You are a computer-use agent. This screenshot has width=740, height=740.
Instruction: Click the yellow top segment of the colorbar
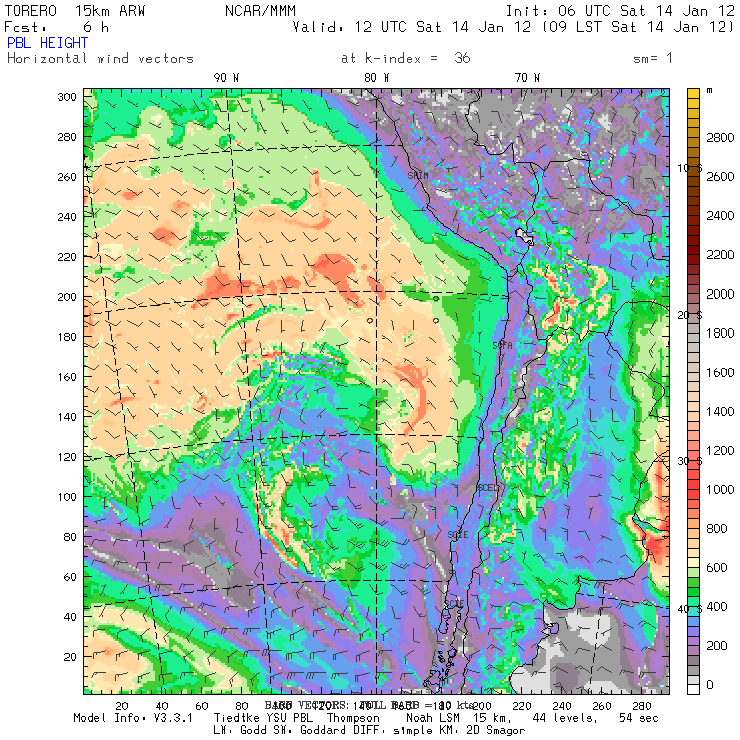[x=693, y=93]
